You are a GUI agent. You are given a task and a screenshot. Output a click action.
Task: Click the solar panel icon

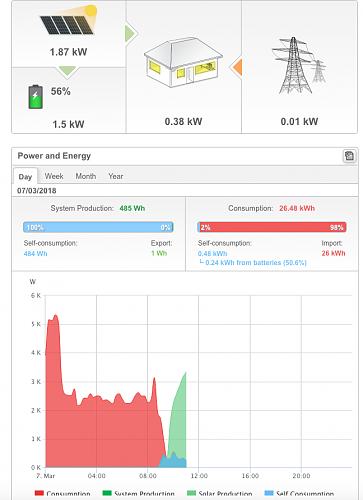68,20
